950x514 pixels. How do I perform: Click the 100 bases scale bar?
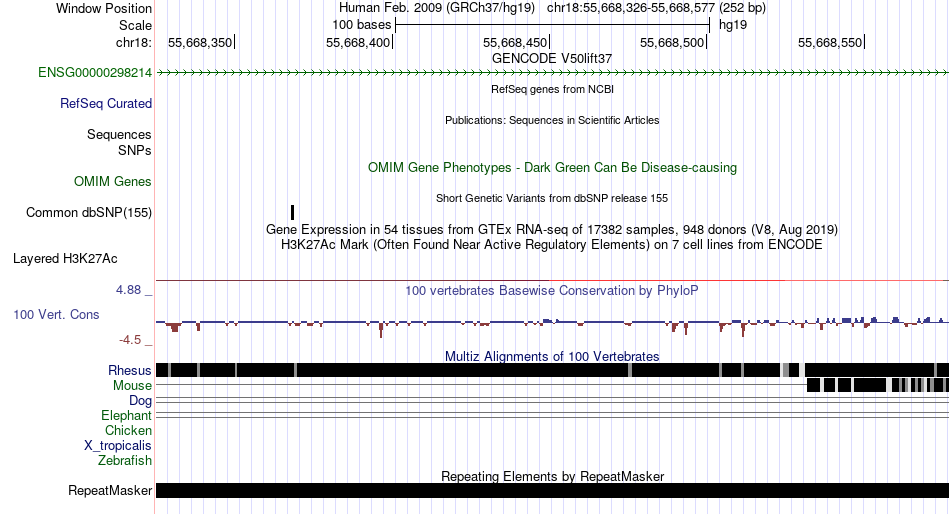pos(552,25)
